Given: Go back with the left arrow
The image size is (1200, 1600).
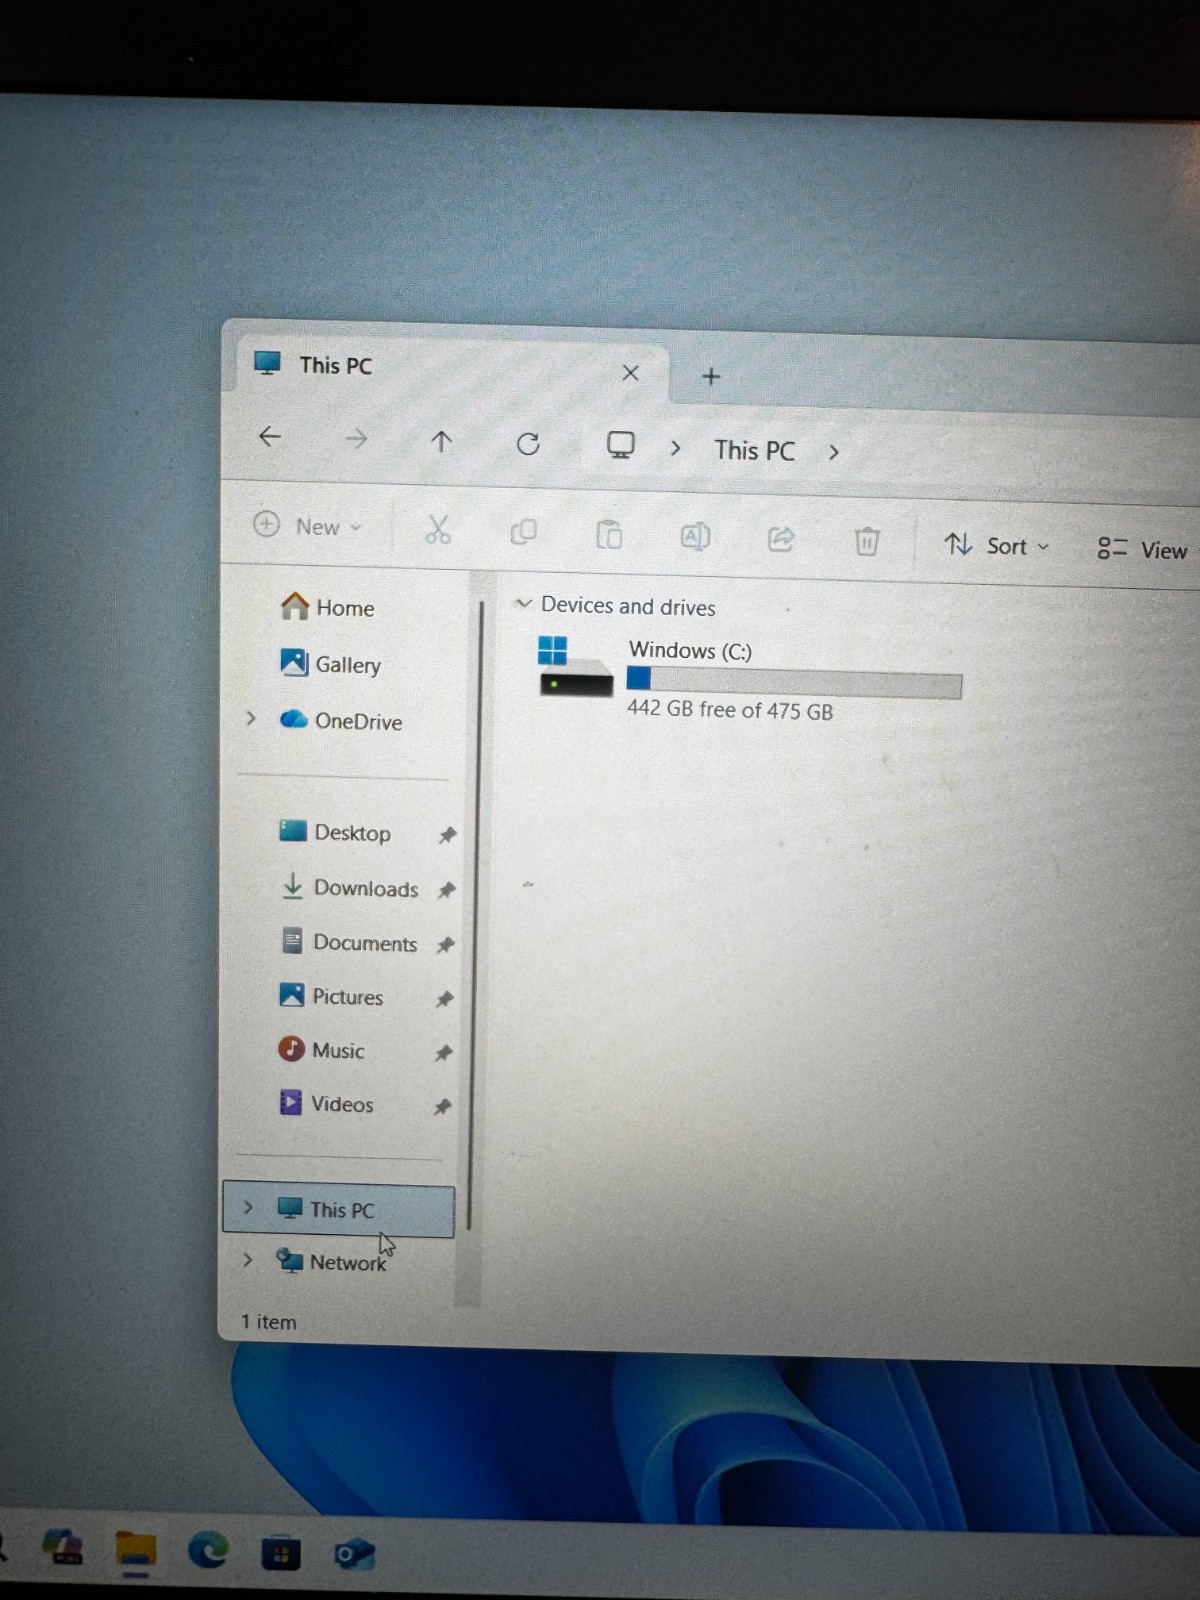Looking at the screenshot, I should [x=270, y=436].
